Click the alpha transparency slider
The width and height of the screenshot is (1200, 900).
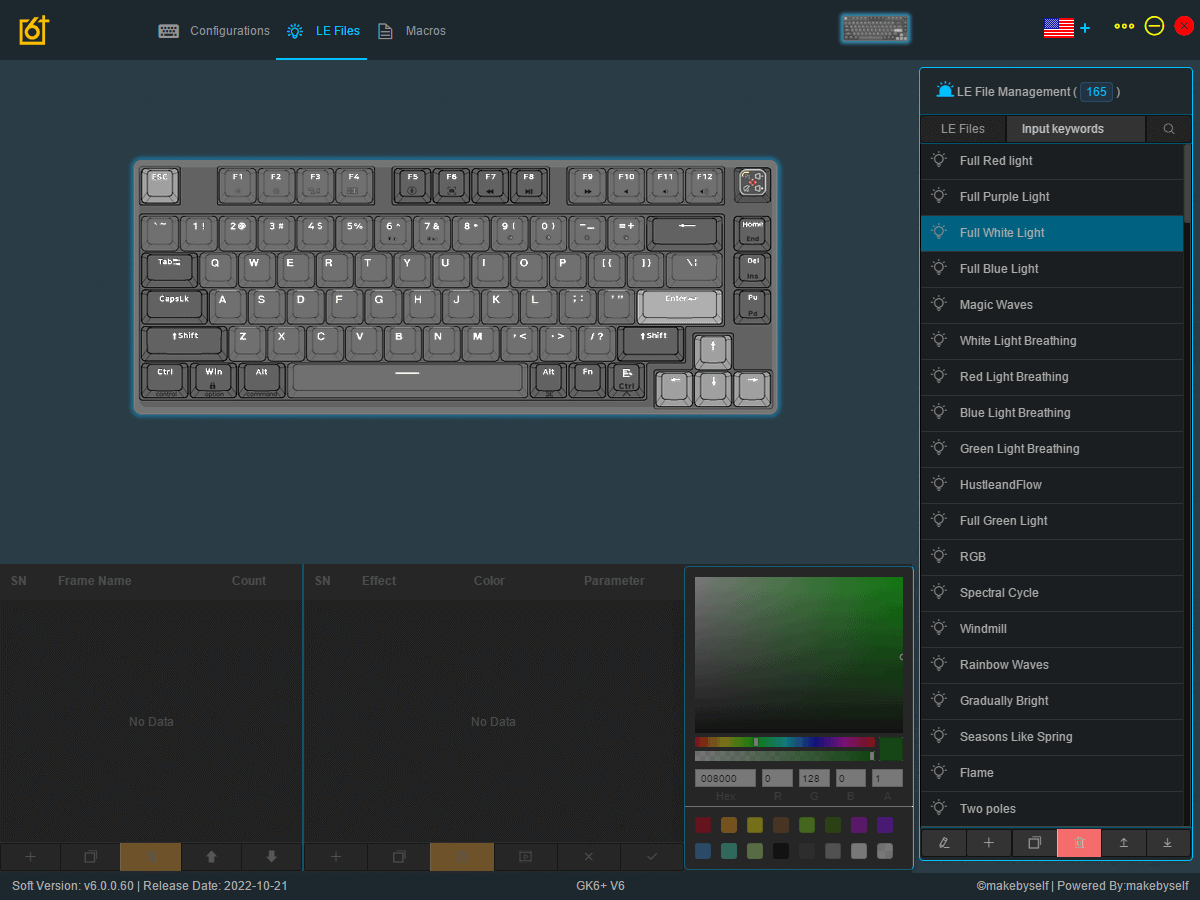(785, 756)
